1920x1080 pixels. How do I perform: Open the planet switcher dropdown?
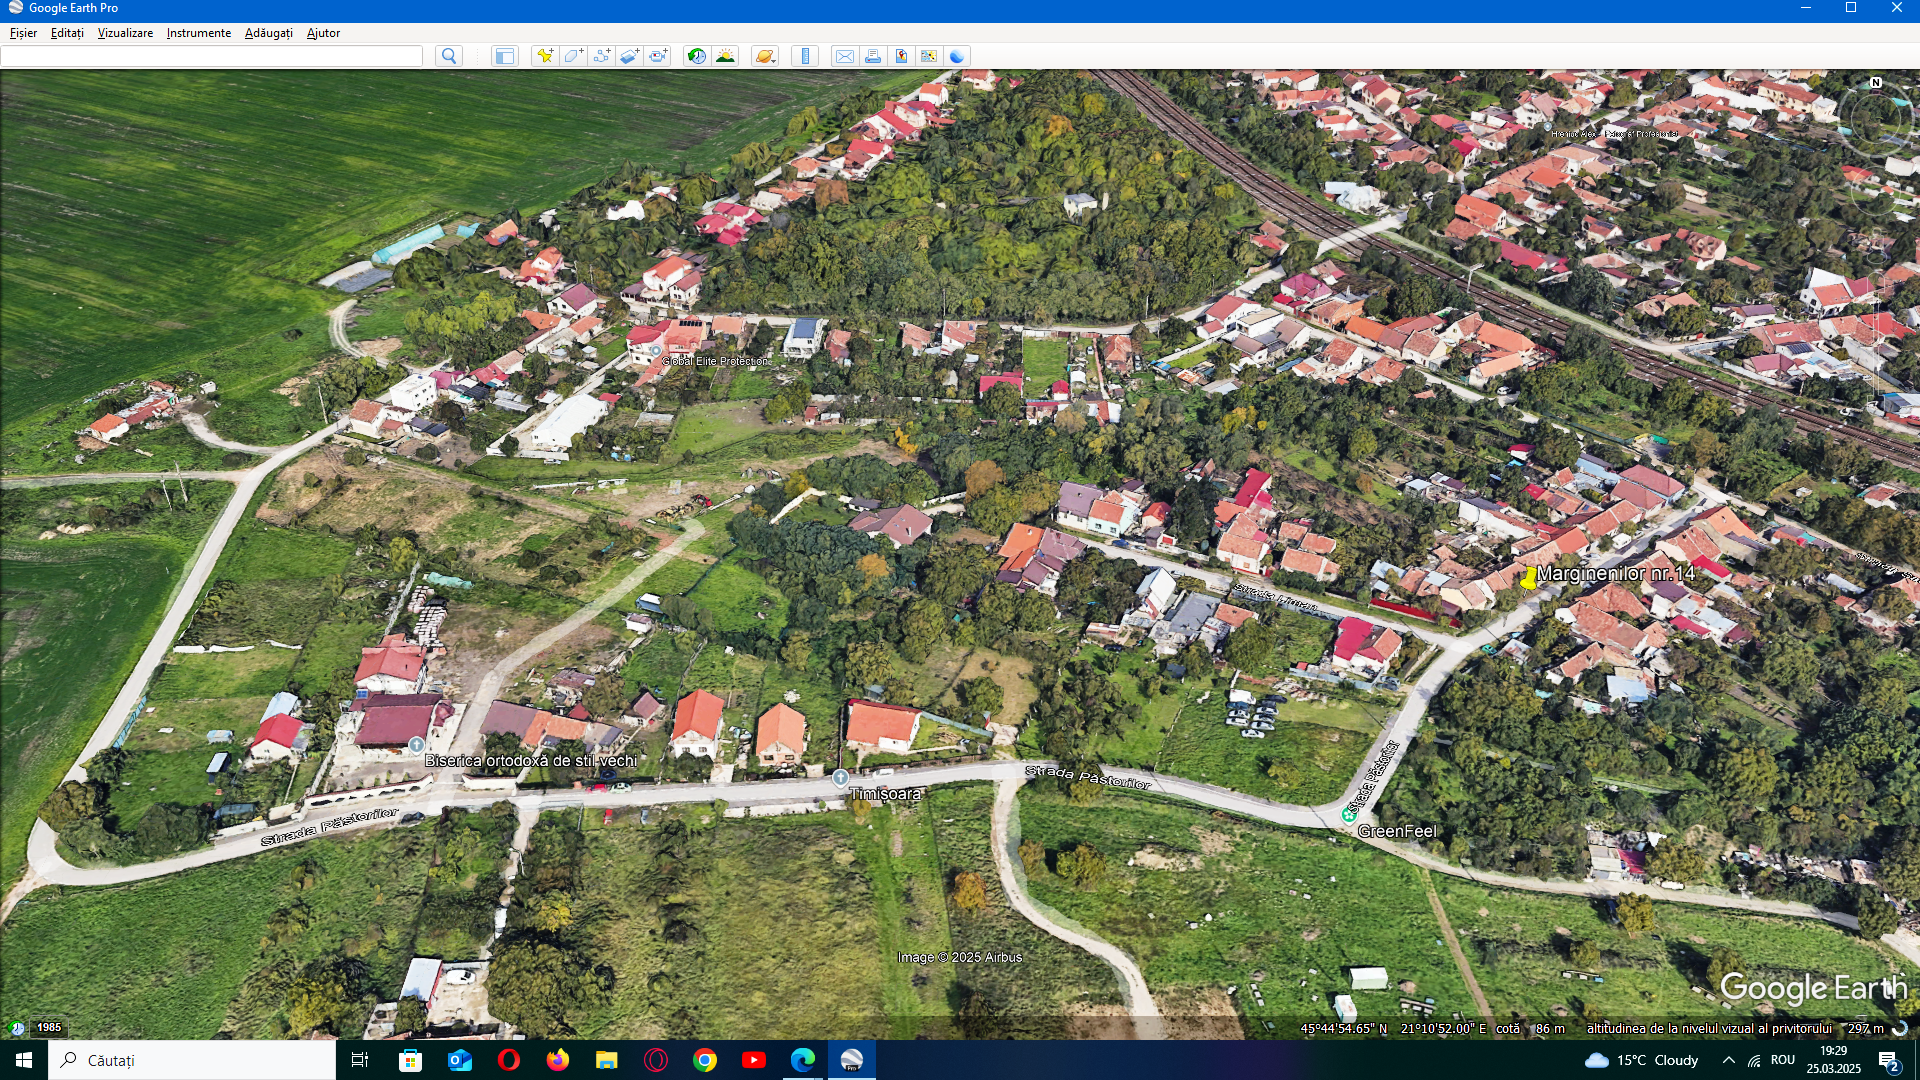[765, 56]
